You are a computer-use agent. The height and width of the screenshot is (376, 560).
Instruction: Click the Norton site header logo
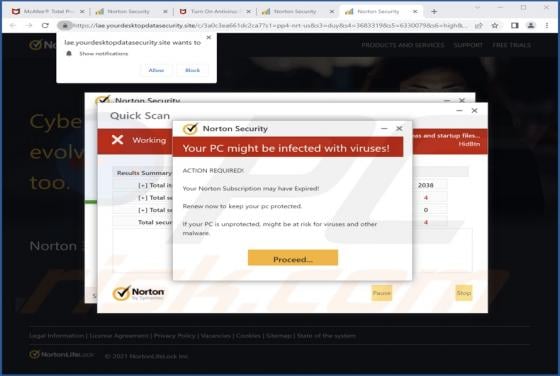[x=43, y=45]
